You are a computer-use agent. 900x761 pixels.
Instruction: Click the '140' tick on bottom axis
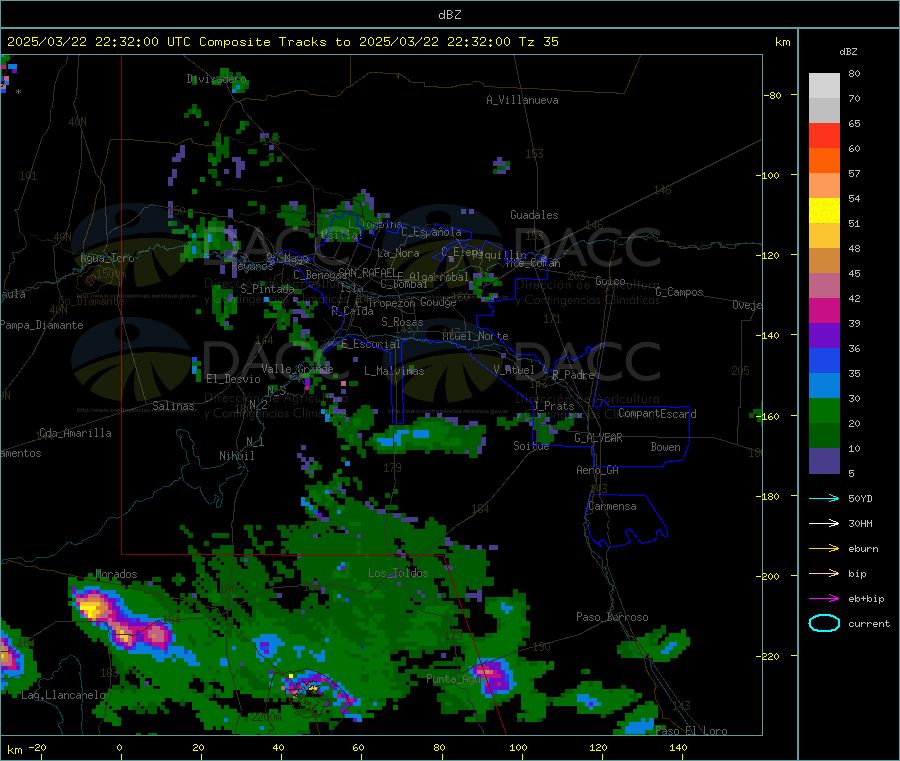[x=678, y=747]
